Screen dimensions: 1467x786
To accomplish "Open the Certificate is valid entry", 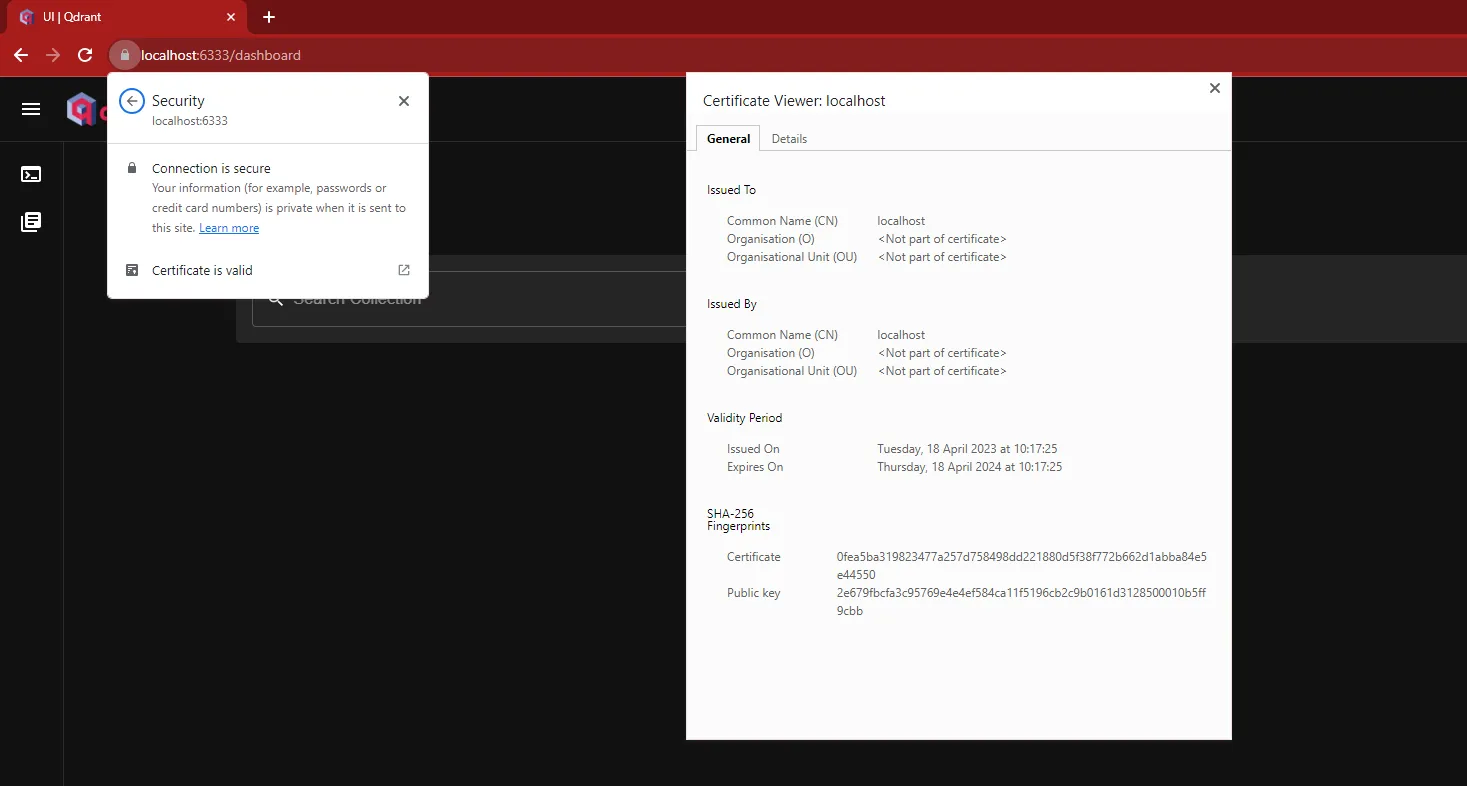I will coord(202,270).
